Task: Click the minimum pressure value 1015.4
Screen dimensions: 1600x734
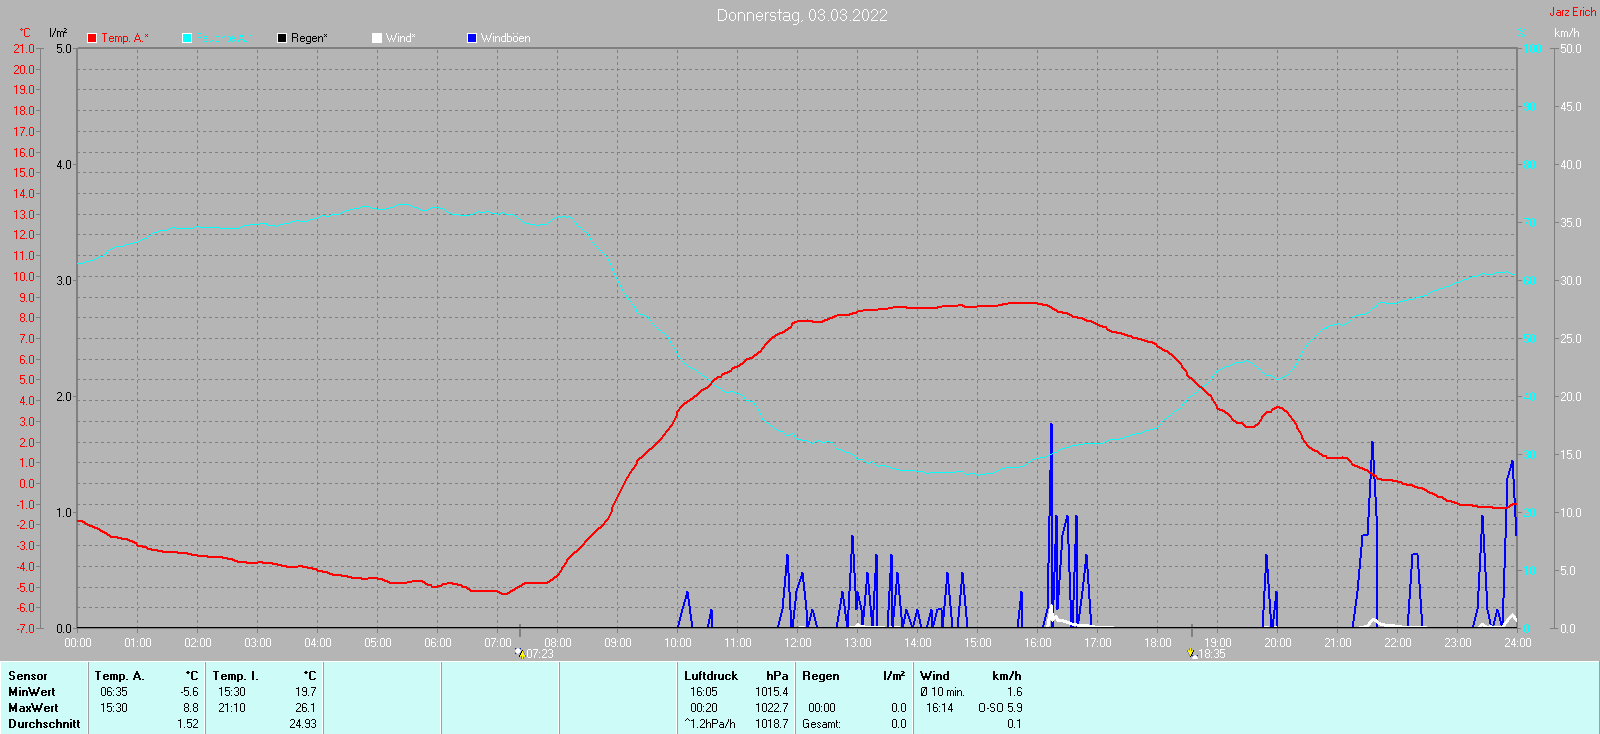Action: coord(772,692)
